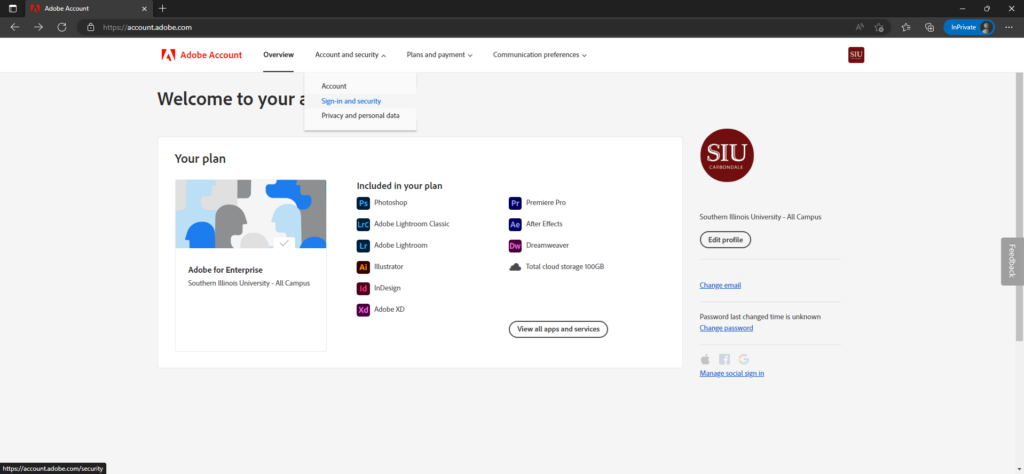Go forward with the browser forward arrow
This screenshot has width=1024, height=474.
[x=39, y=27]
